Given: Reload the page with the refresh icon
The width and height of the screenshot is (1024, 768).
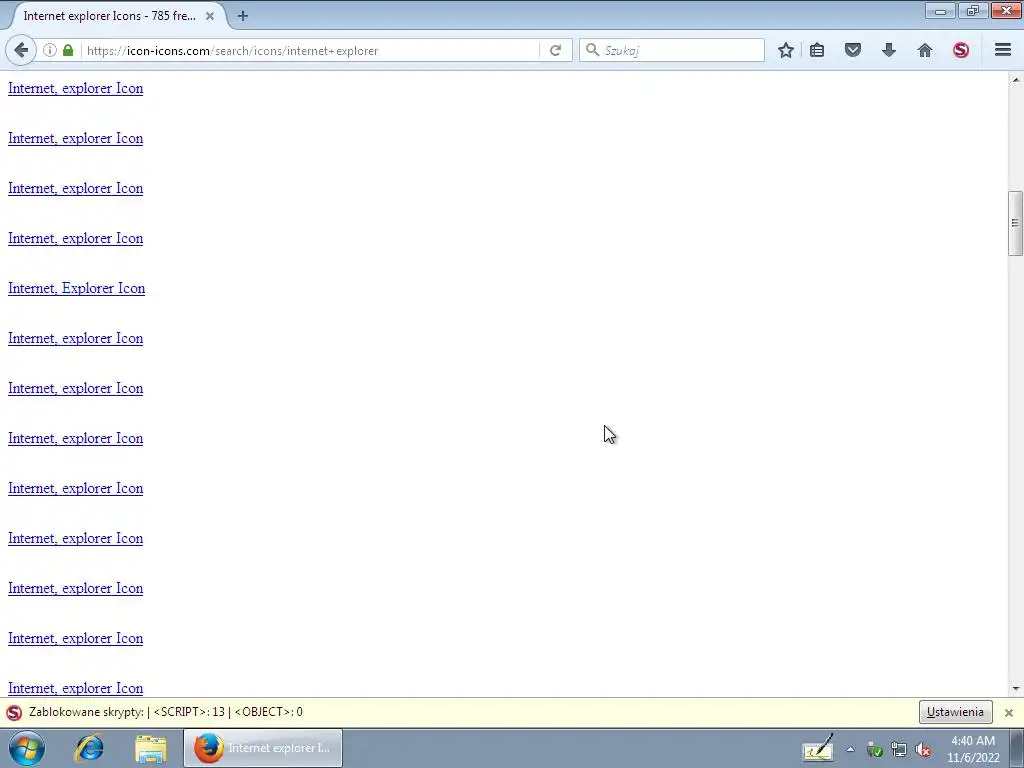Looking at the screenshot, I should 556,50.
